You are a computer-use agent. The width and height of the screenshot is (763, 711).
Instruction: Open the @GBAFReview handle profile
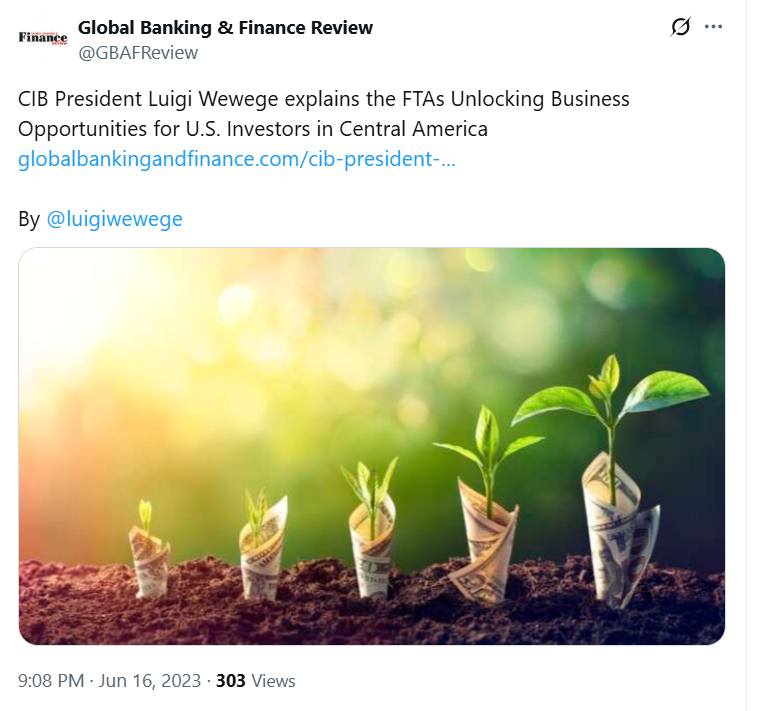(138, 52)
